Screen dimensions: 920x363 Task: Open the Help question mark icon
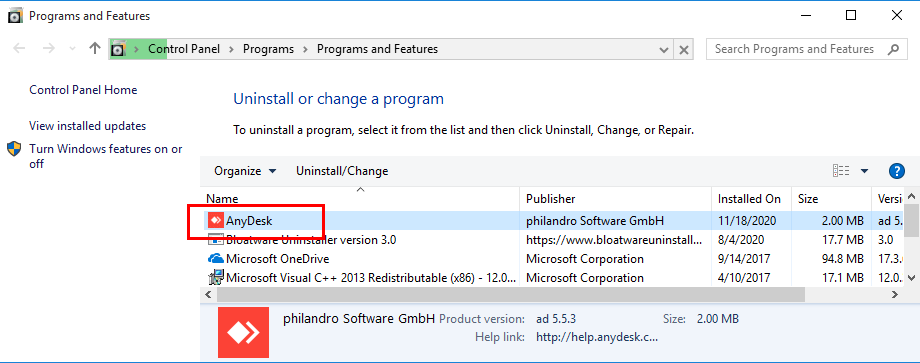[897, 171]
